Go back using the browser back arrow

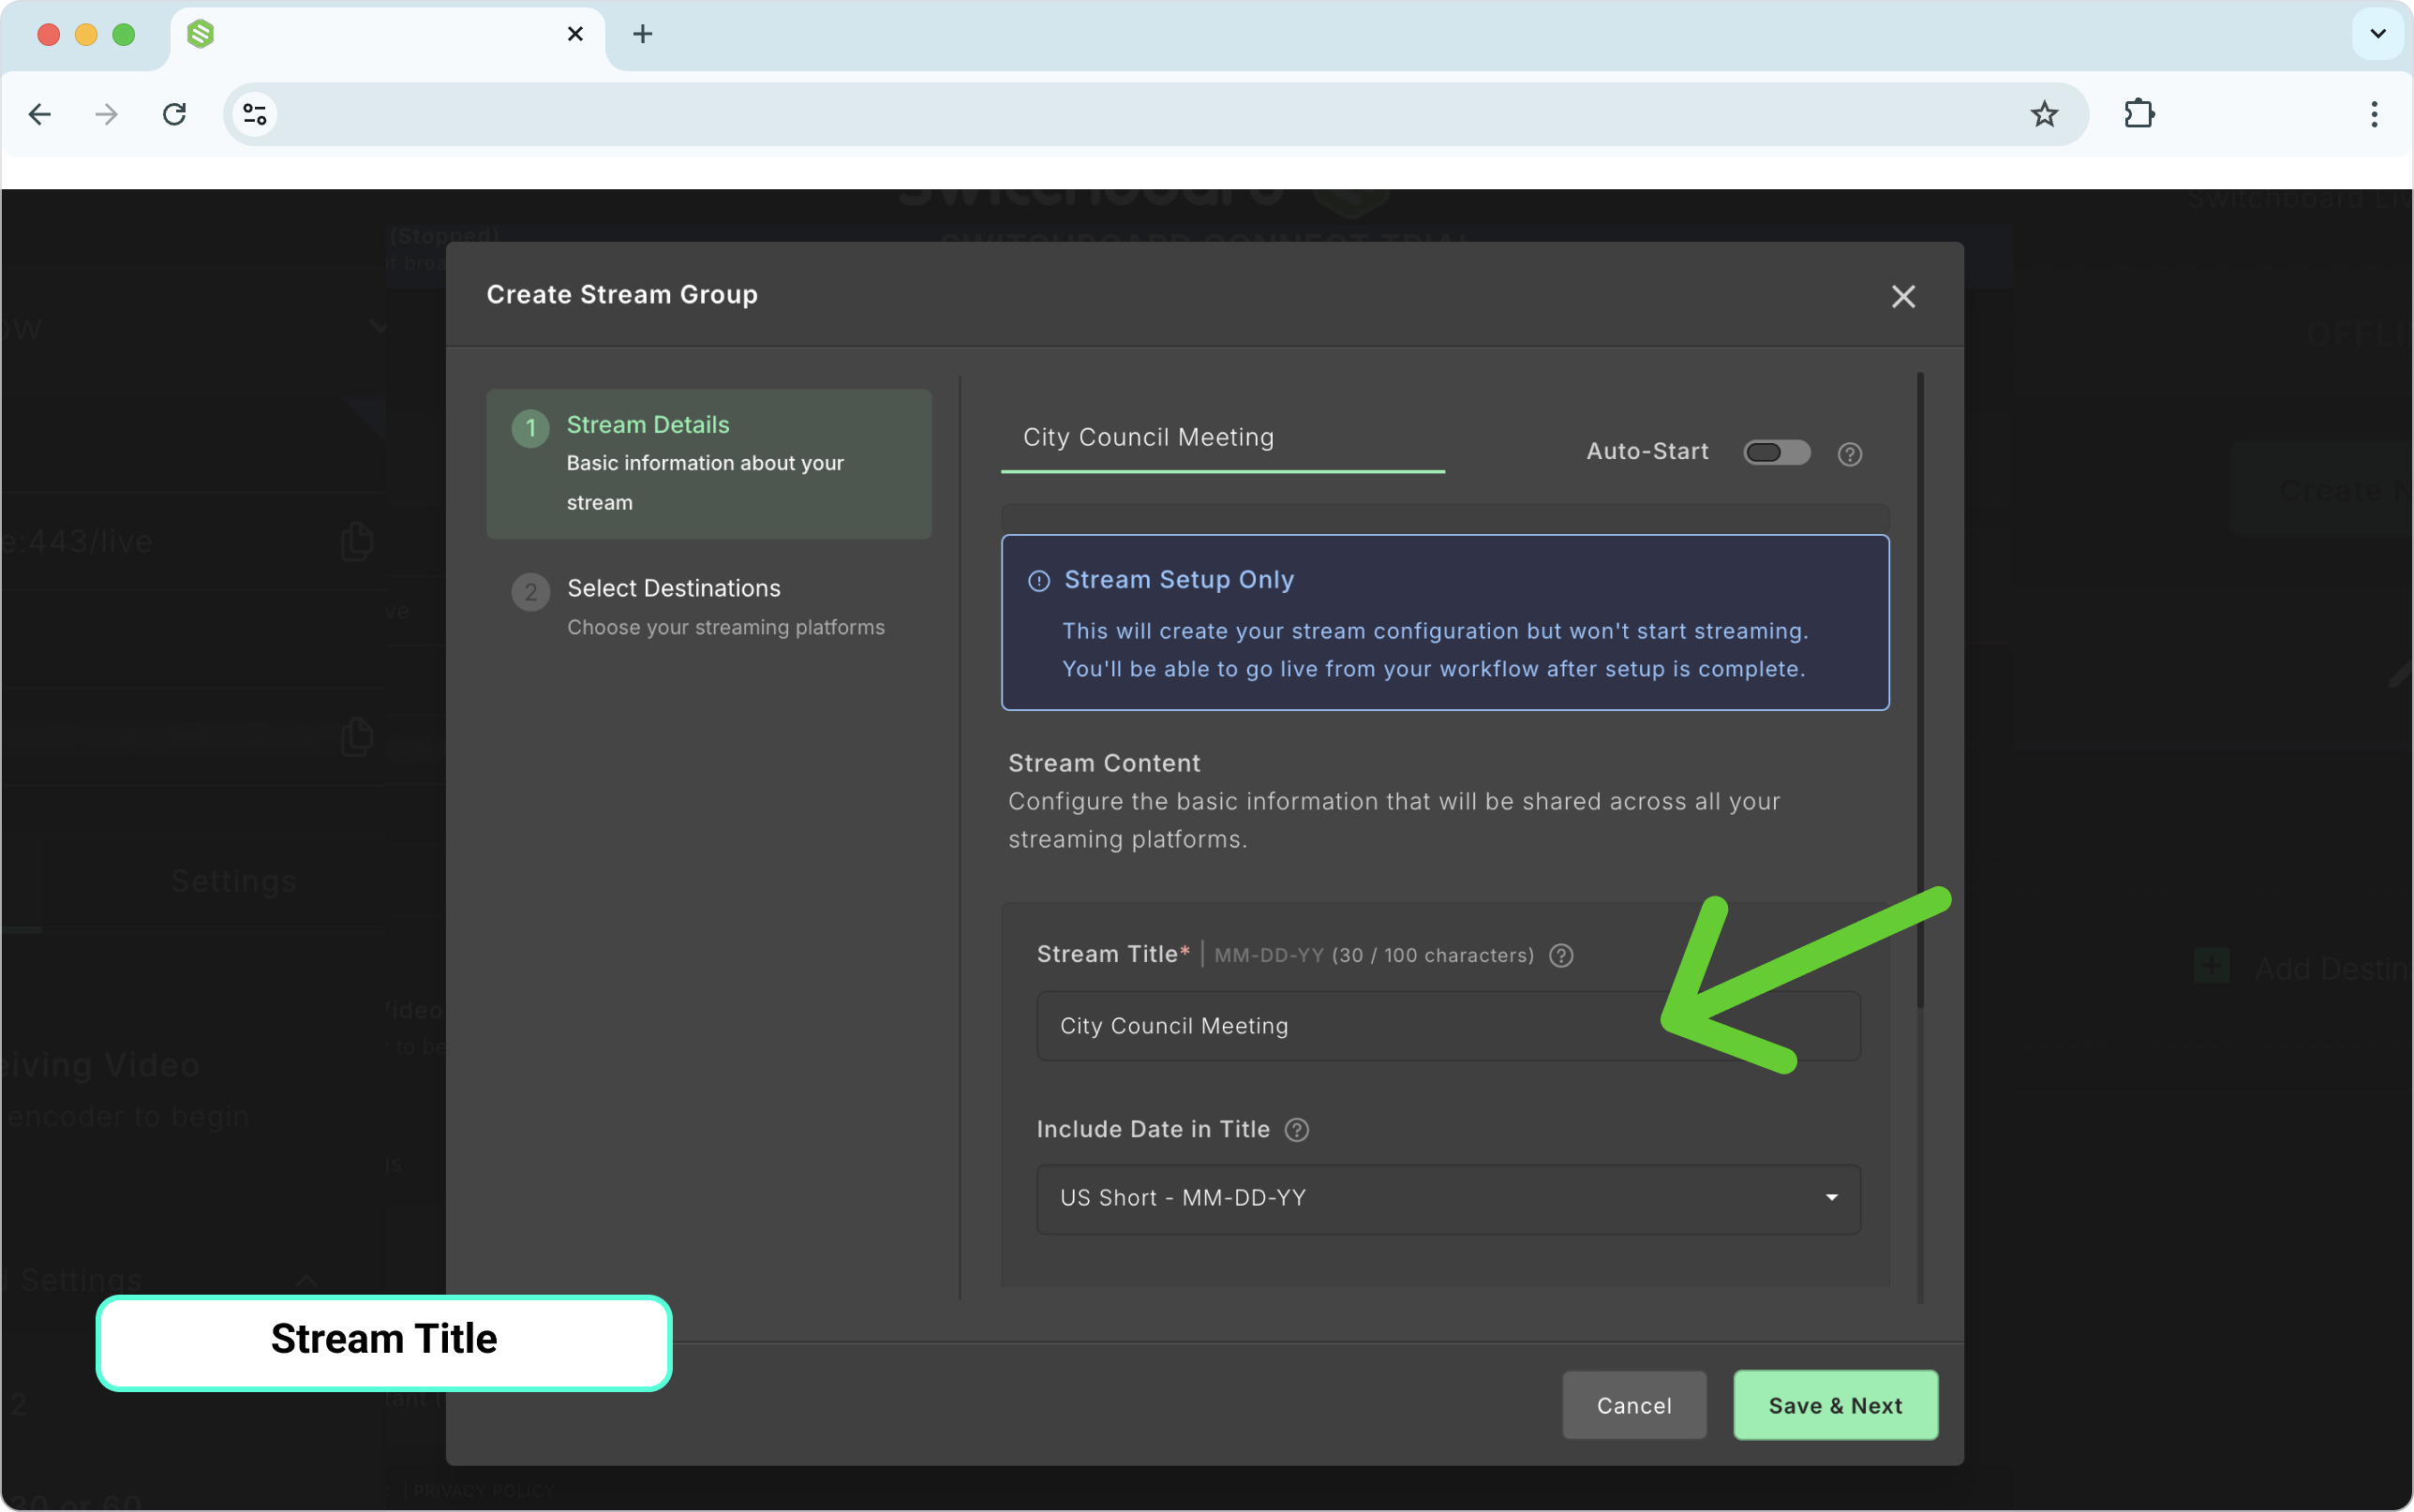click(x=40, y=114)
